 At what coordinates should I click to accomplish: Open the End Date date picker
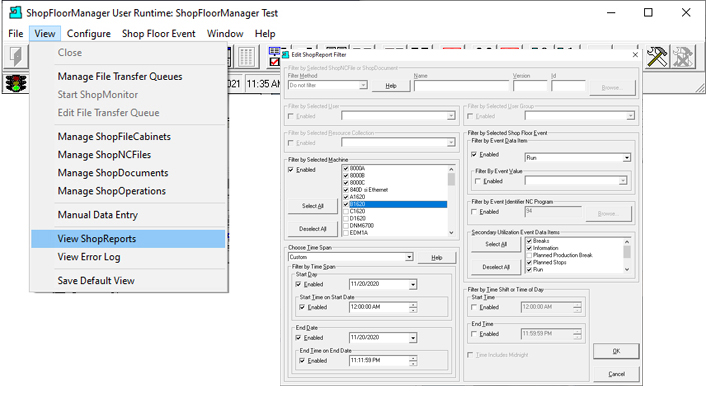[x=413, y=338]
